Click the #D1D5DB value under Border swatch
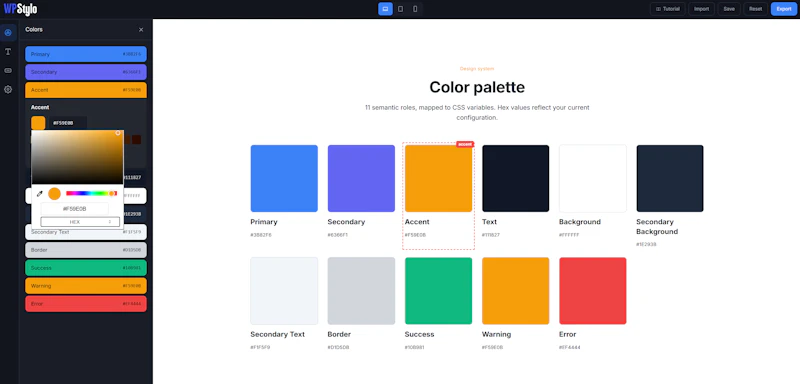The width and height of the screenshot is (800, 384). (338, 347)
